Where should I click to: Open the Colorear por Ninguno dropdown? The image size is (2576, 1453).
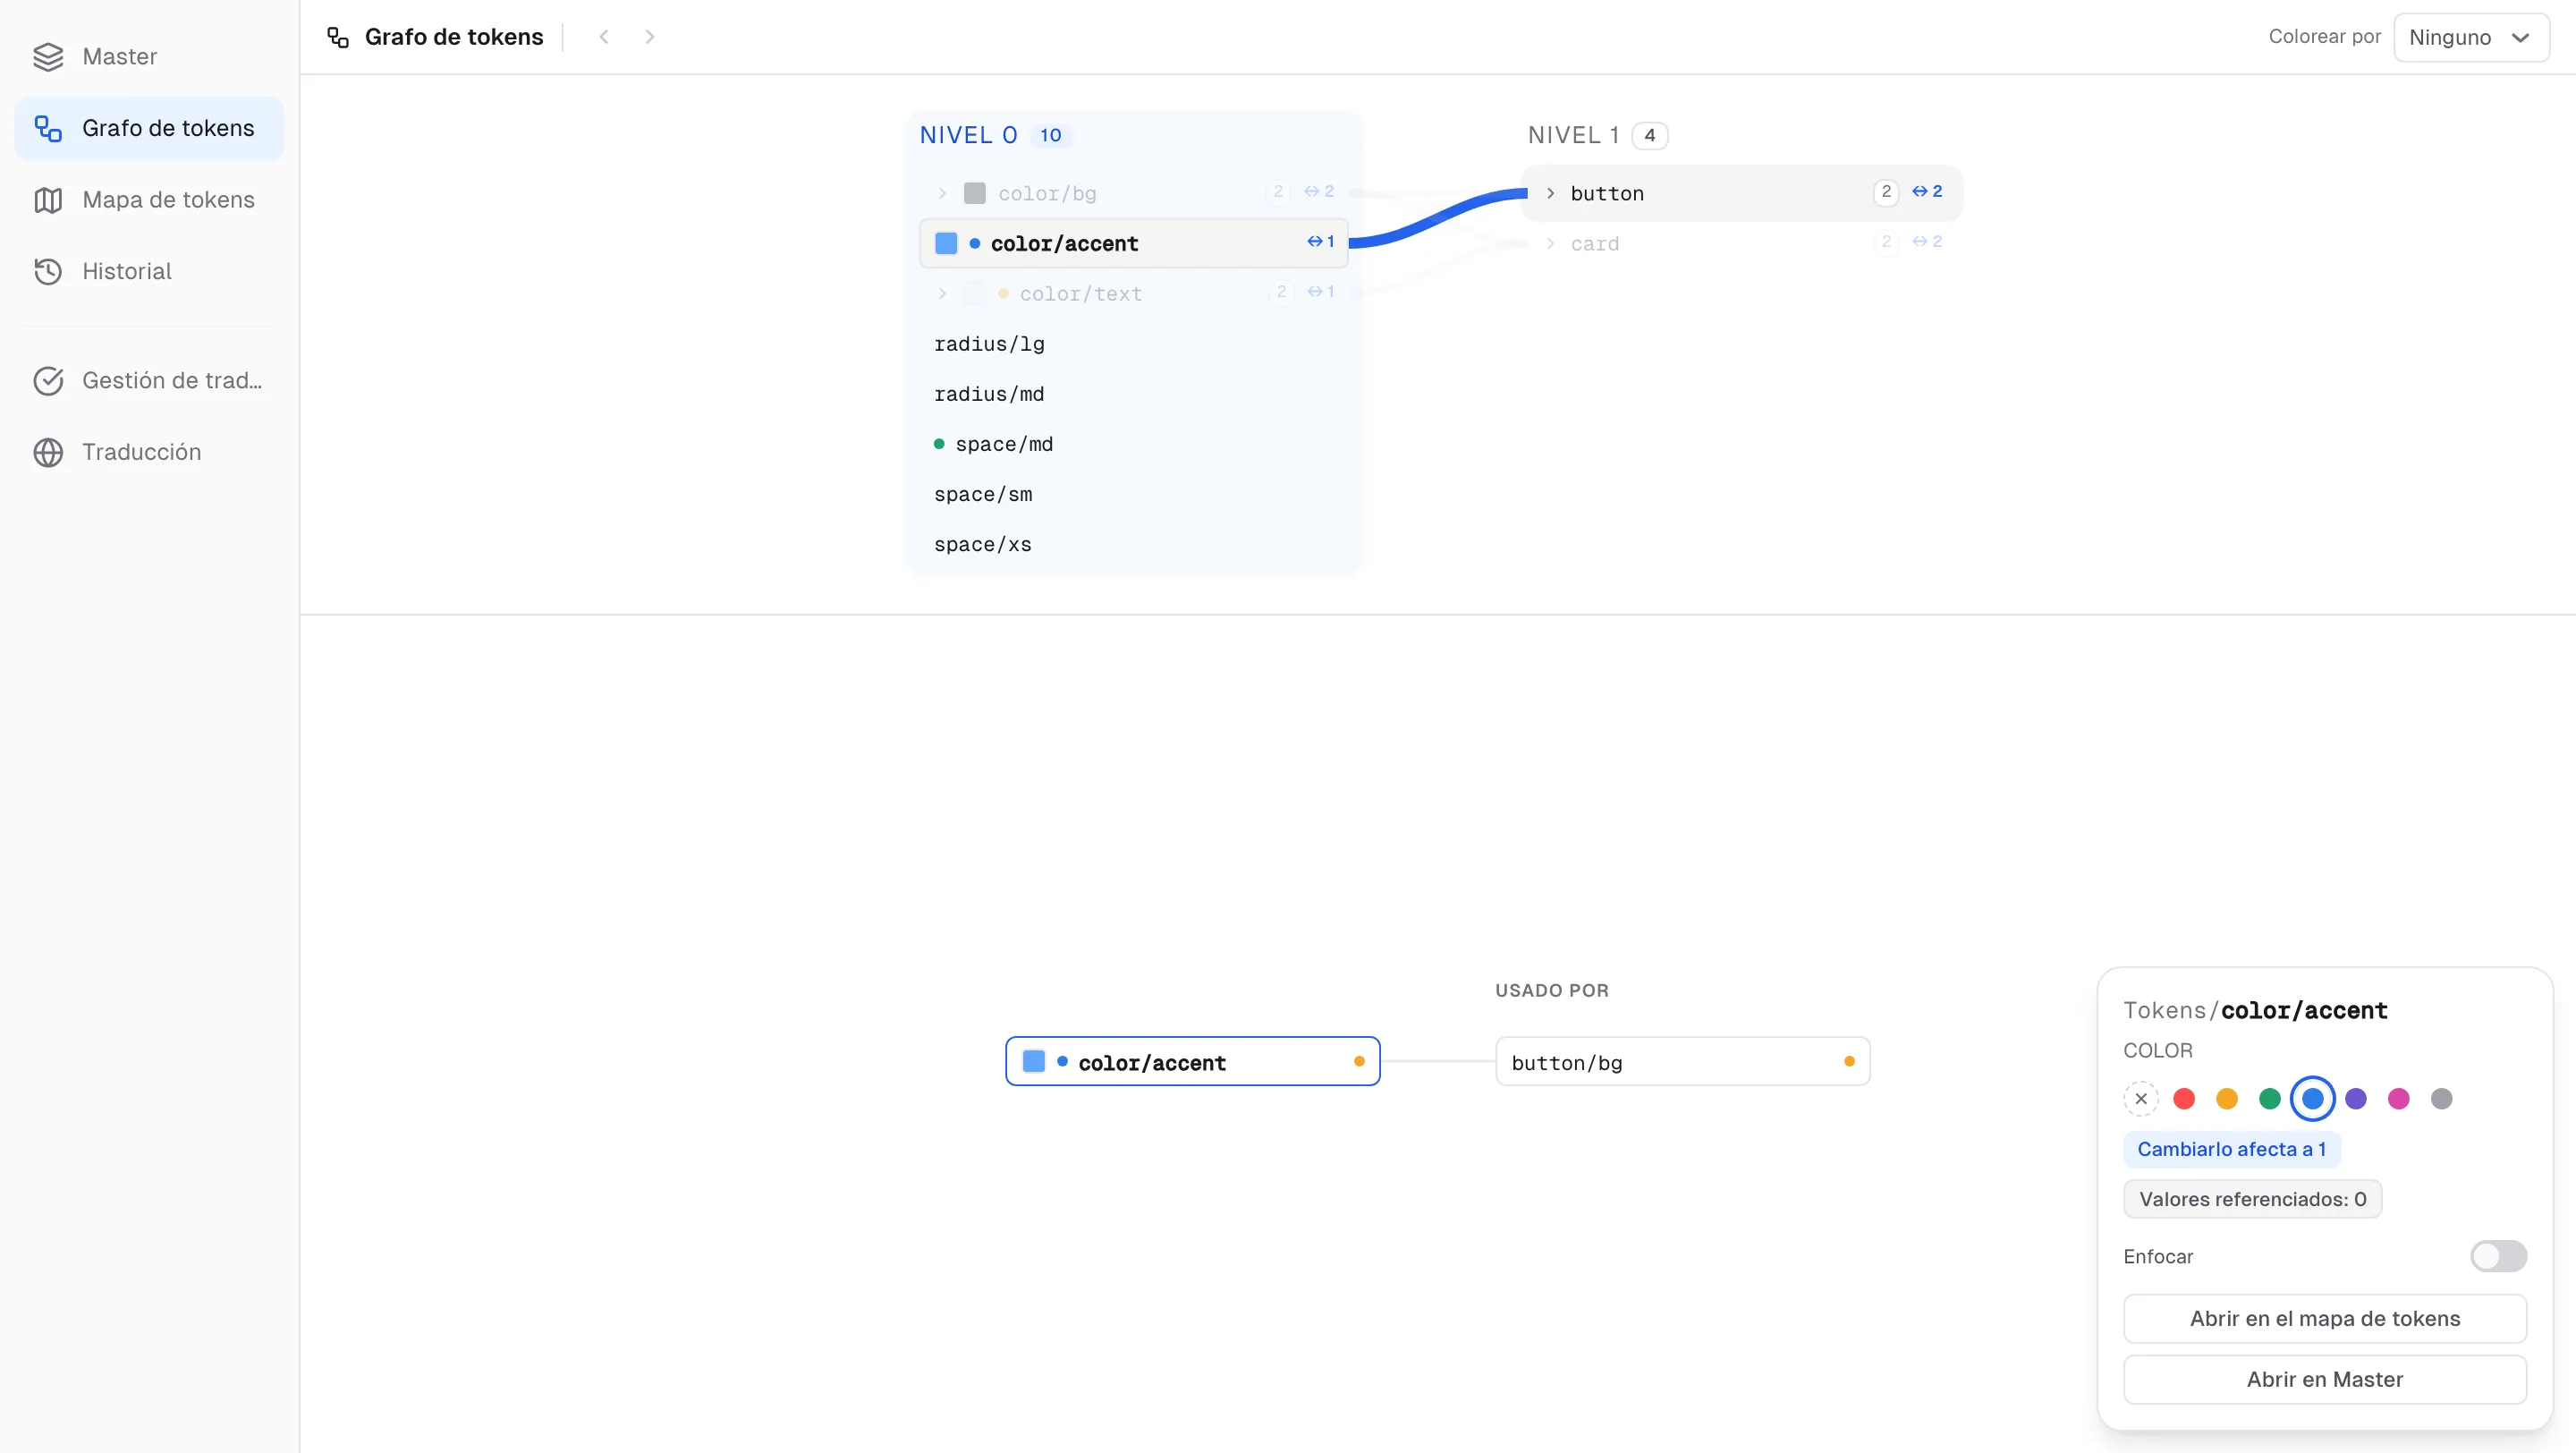(x=2471, y=37)
